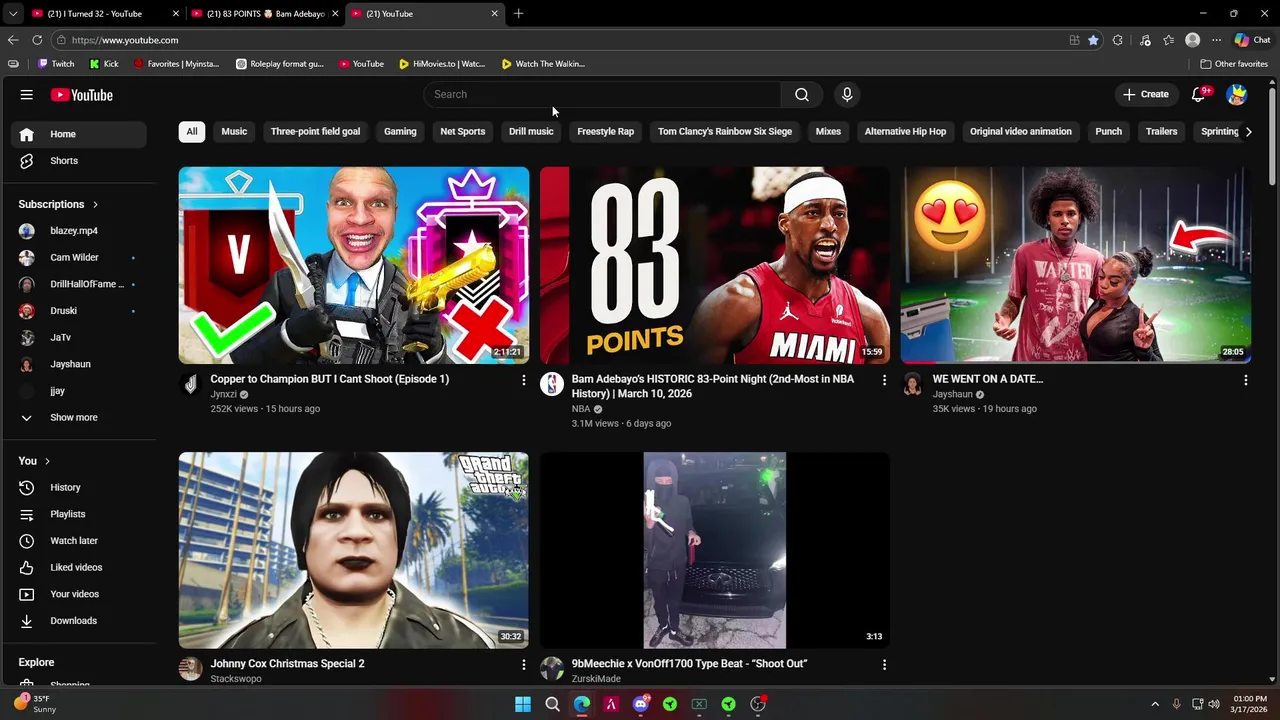Open Downloads in the sidebar
Image resolution: width=1280 pixels, height=720 pixels.
(x=80, y=621)
